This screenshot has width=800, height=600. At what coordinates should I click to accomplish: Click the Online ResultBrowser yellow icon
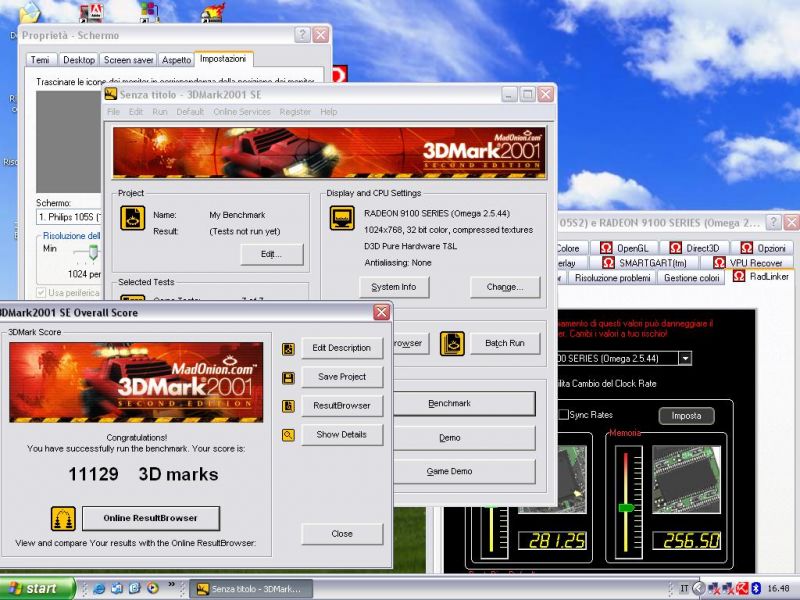tap(63, 518)
